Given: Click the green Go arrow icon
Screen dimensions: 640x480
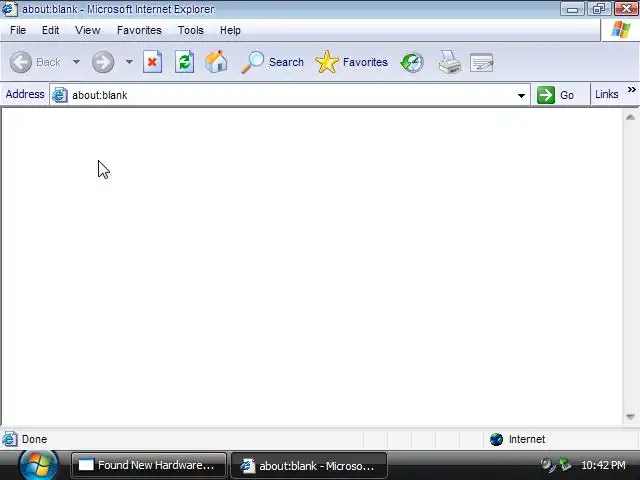Looking at the screenshot, I should (x=546, y=95).
